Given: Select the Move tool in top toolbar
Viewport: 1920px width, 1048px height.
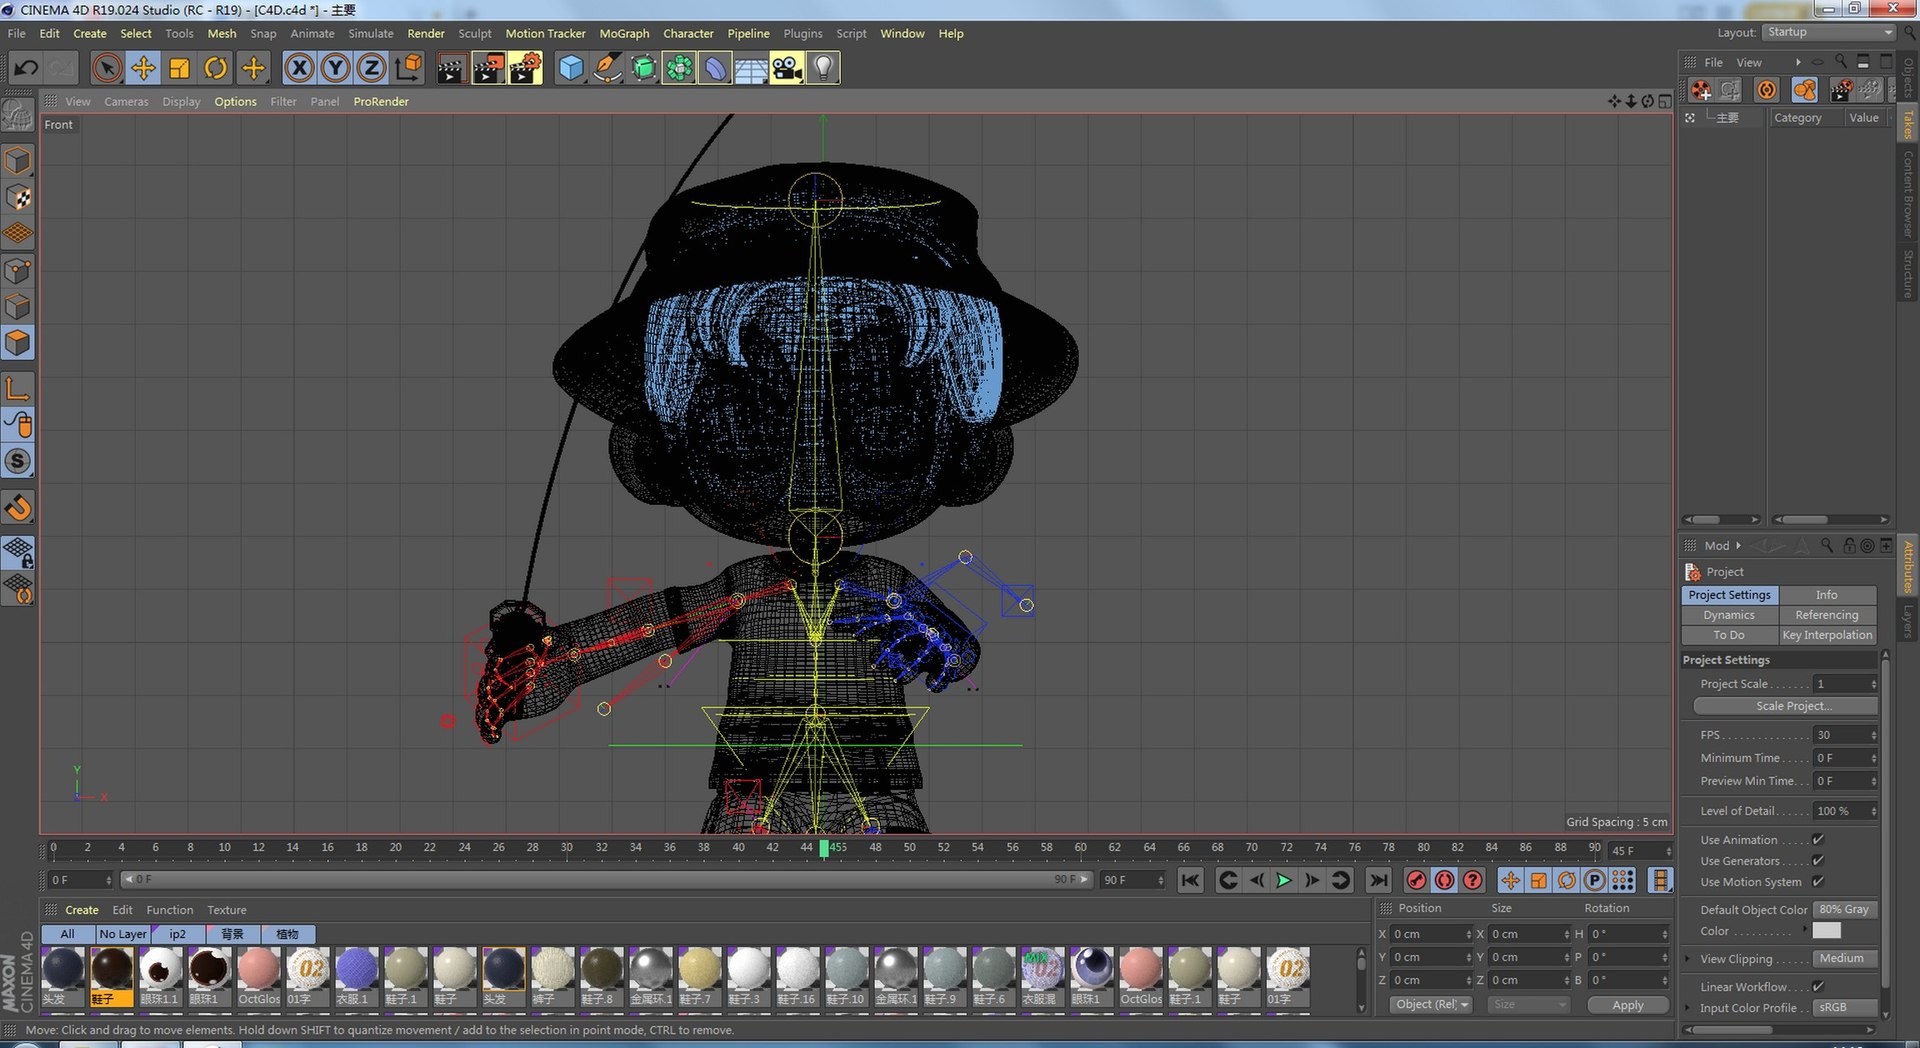Looking at the screenshot, I should coord(143,68).
